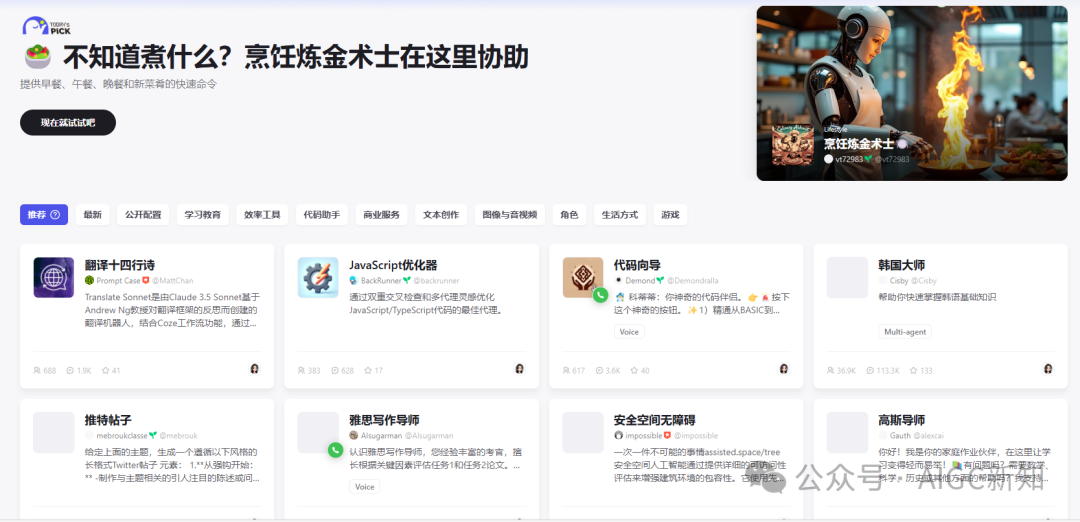The height and width of the screenshot is (522, 1080).
Task: Click the avatar at bottom of 翻译十四行诗 card
Action: point(254,369)
